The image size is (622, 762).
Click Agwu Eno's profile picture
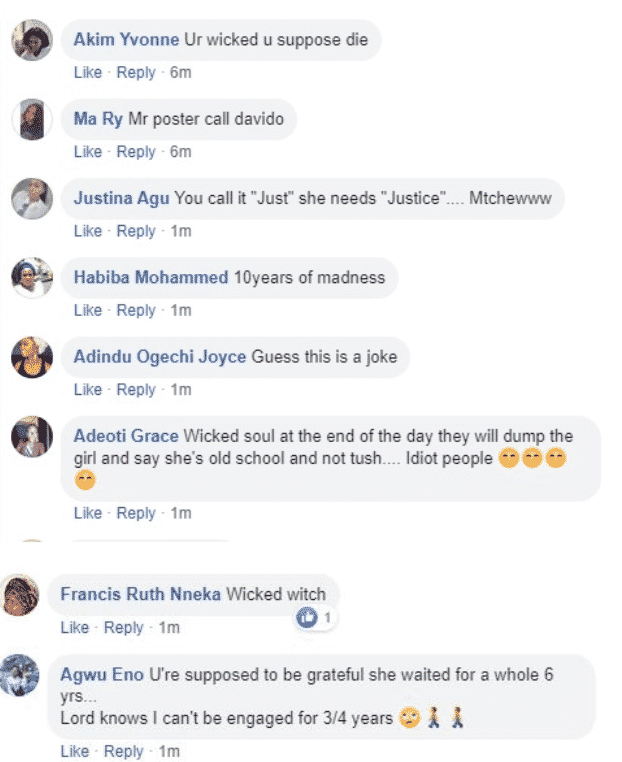point(22,675)
